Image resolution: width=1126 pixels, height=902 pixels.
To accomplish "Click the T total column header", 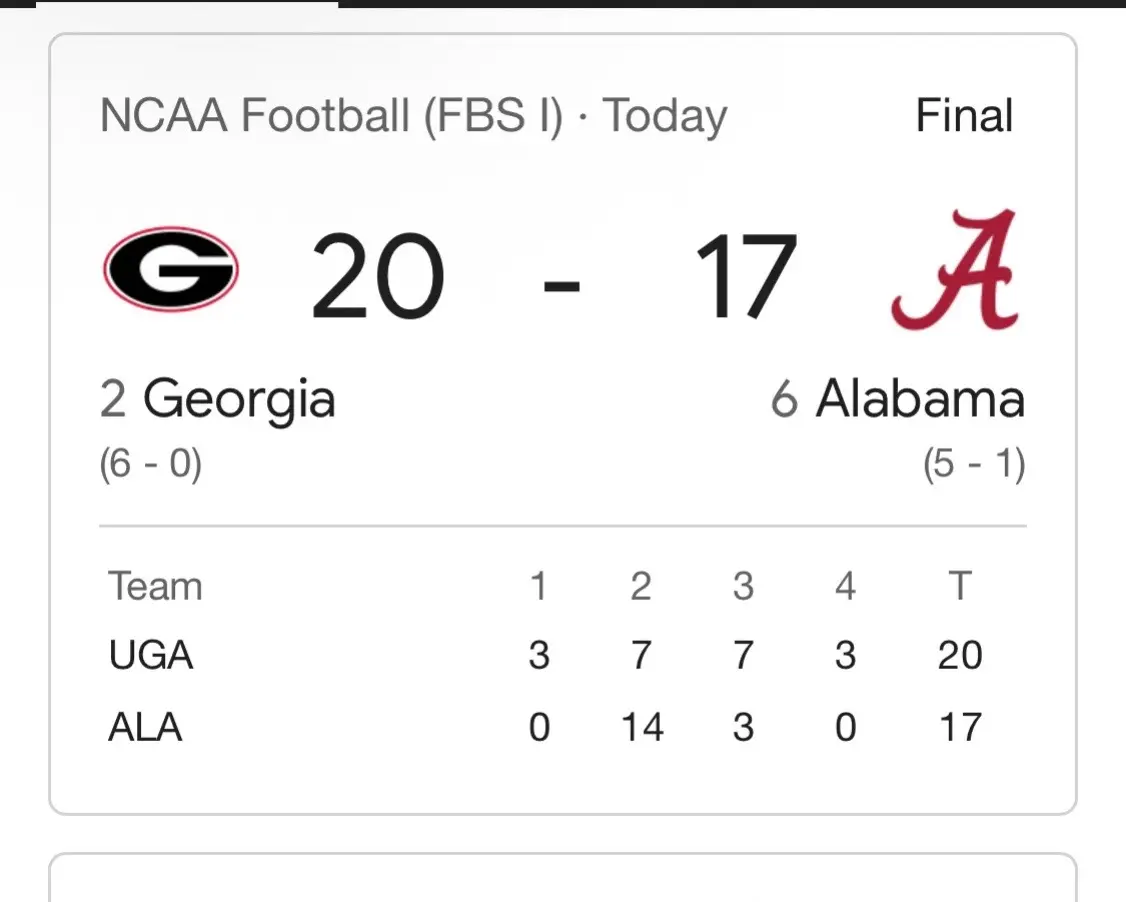I will 960,586.
